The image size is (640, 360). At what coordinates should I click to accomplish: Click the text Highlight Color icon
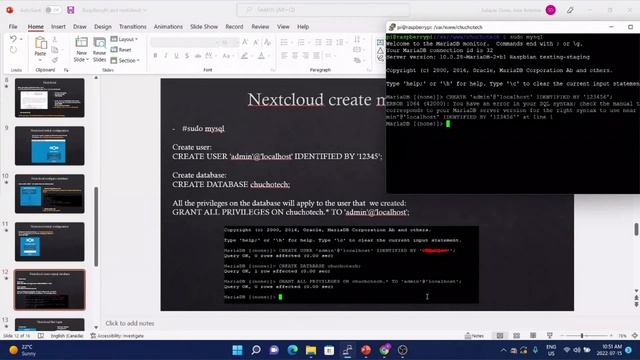coord(244,56)
